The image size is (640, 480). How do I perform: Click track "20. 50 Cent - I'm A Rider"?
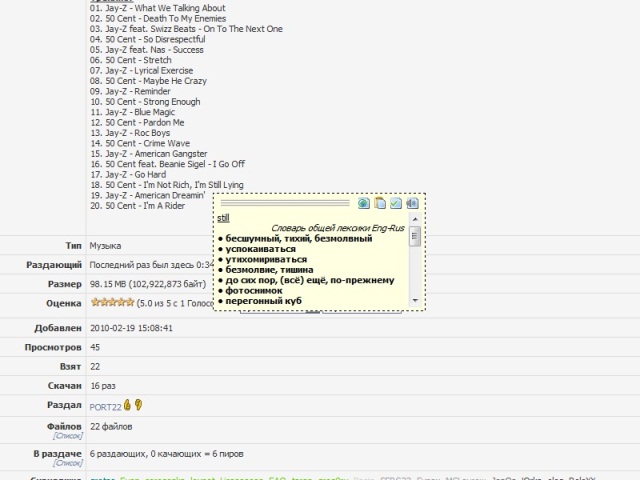point(138,206)
